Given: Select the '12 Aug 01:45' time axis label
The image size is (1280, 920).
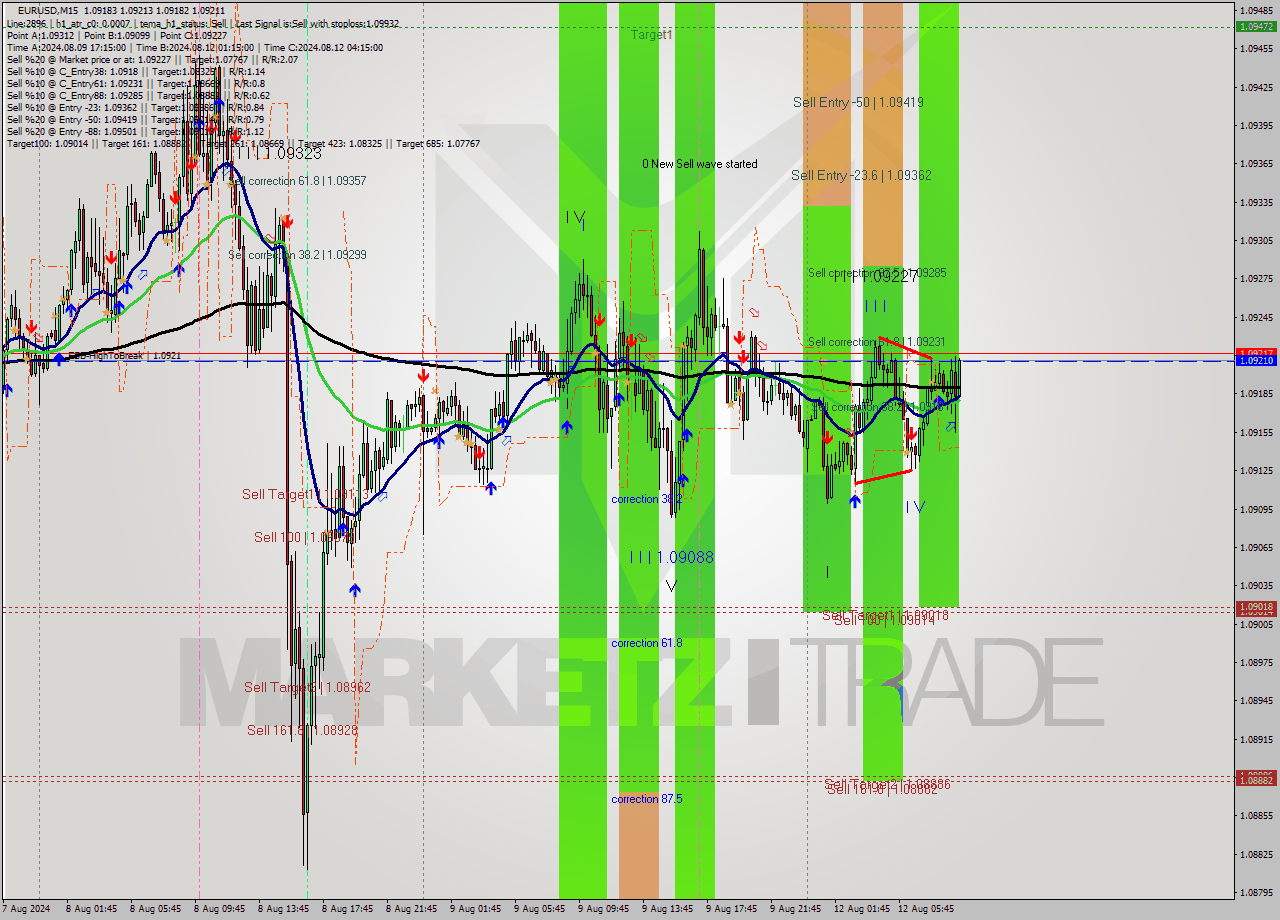Looking at the screenshot, I should click(x=862, y=909).
